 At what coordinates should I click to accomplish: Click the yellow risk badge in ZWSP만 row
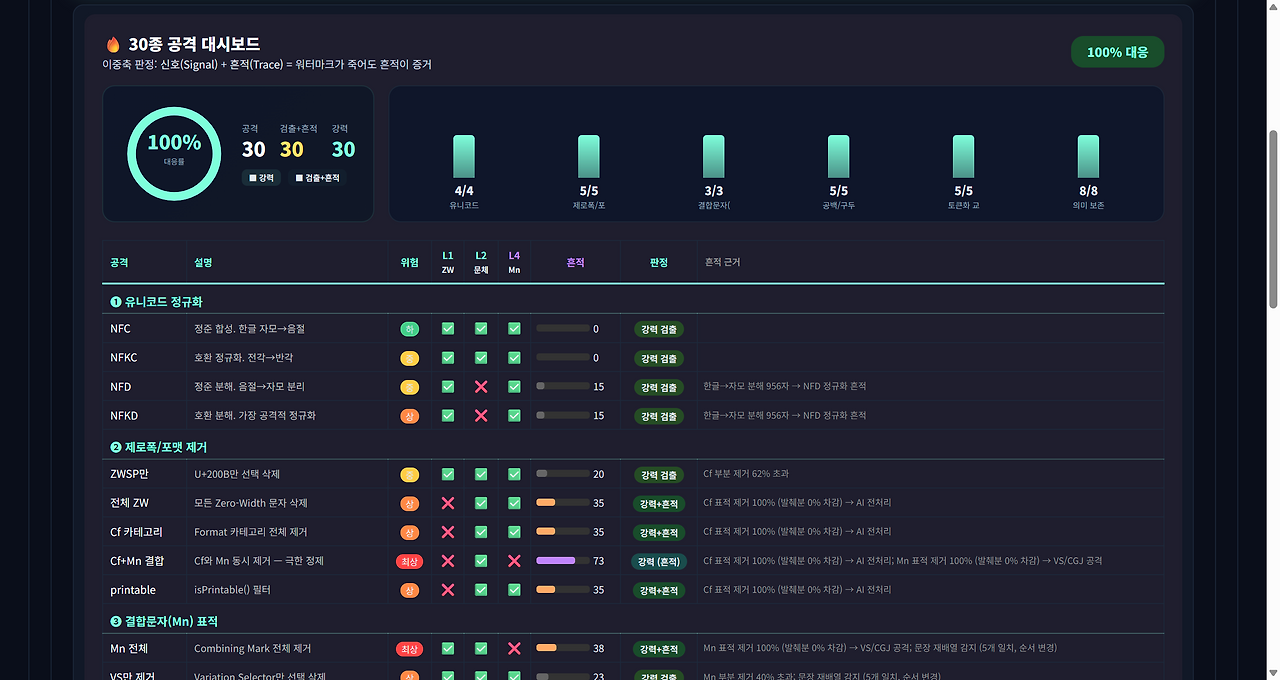pyautogui.click(x=409, y=474)
